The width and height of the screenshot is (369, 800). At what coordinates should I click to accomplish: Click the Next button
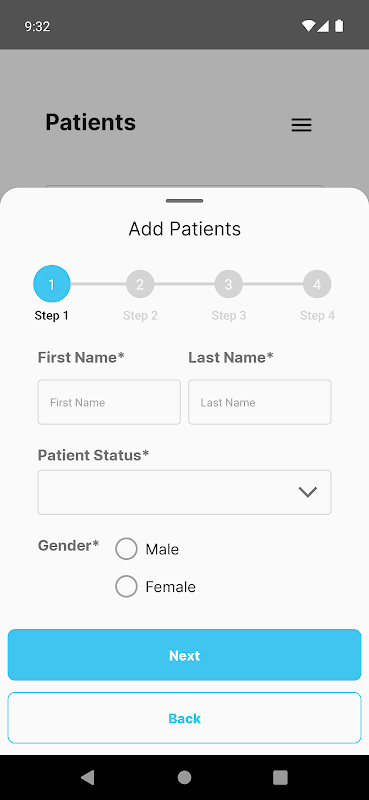(x=184, y=655)
